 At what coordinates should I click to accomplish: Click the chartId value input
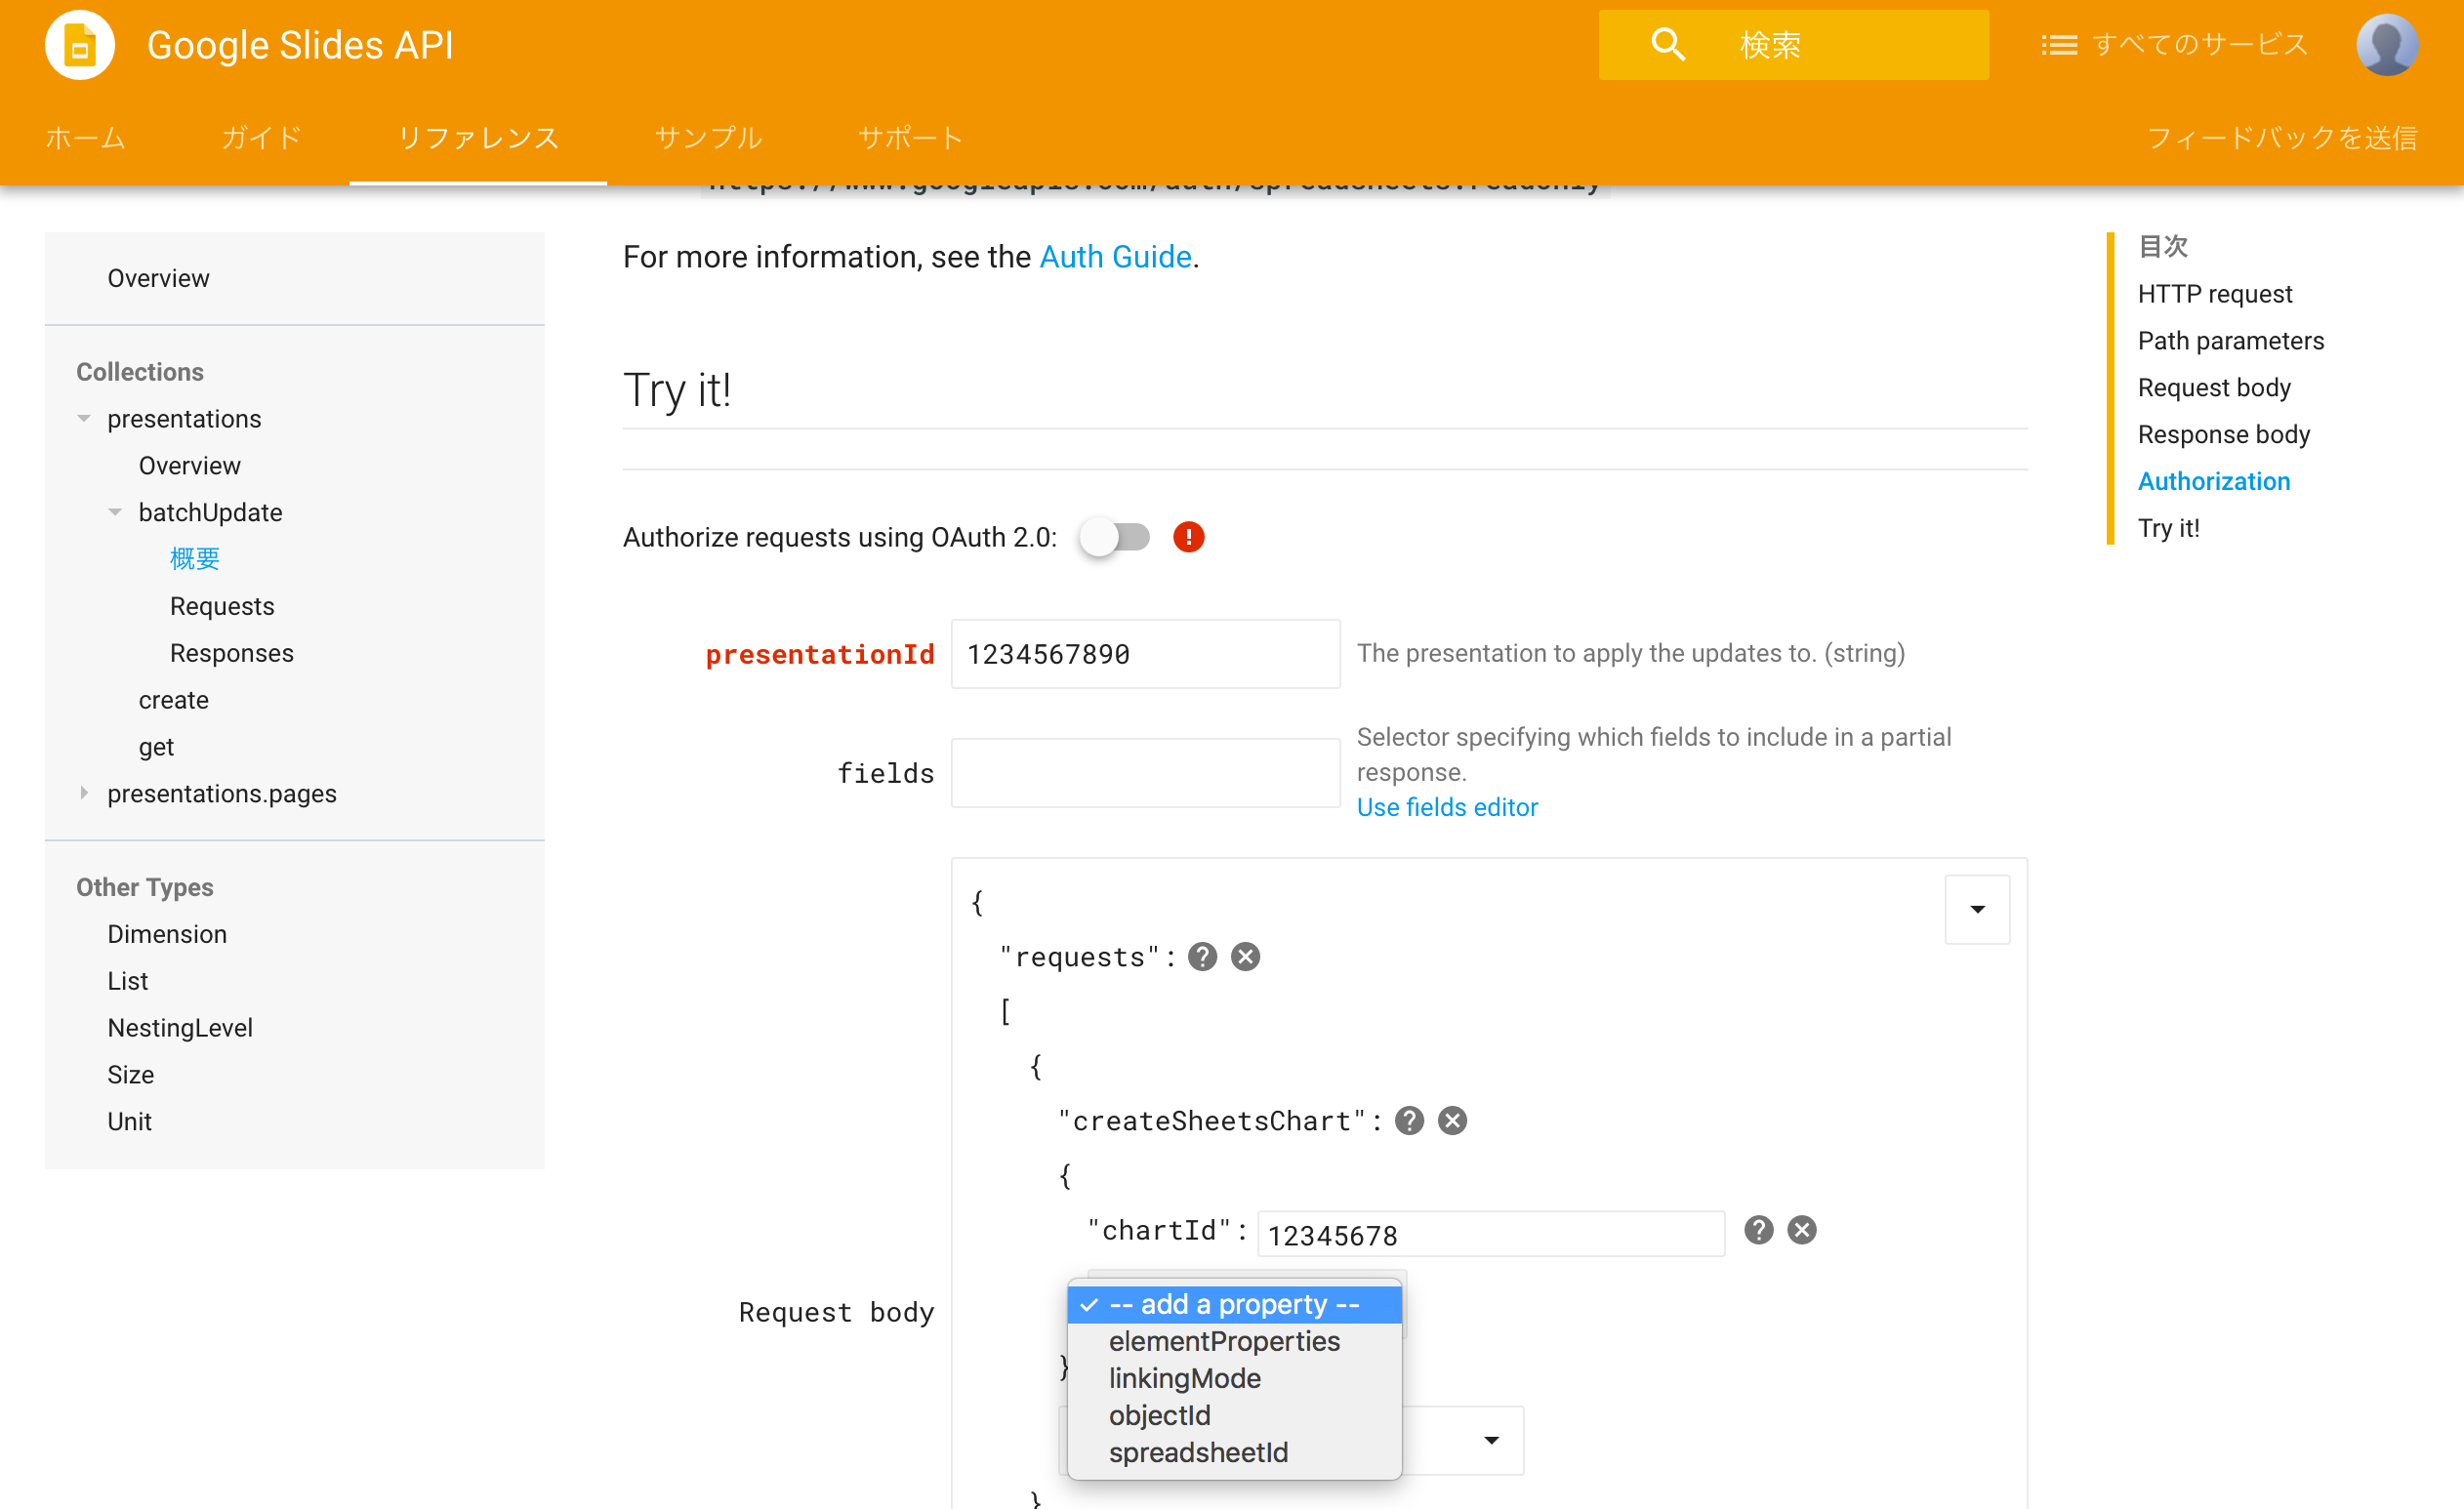tap(1491, 1234)
